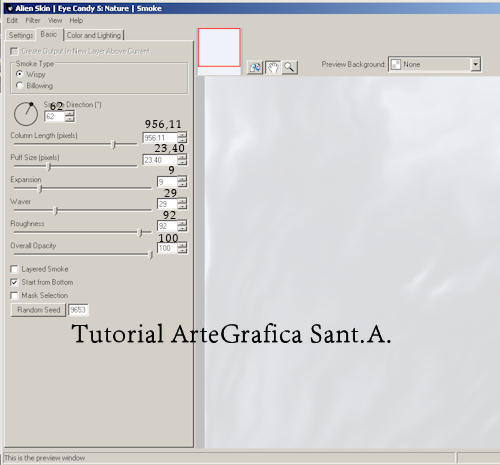Image resolution: width=500 pixels, height=465 pixels.
Task: Click the Random Seed button
Action: 38,310
